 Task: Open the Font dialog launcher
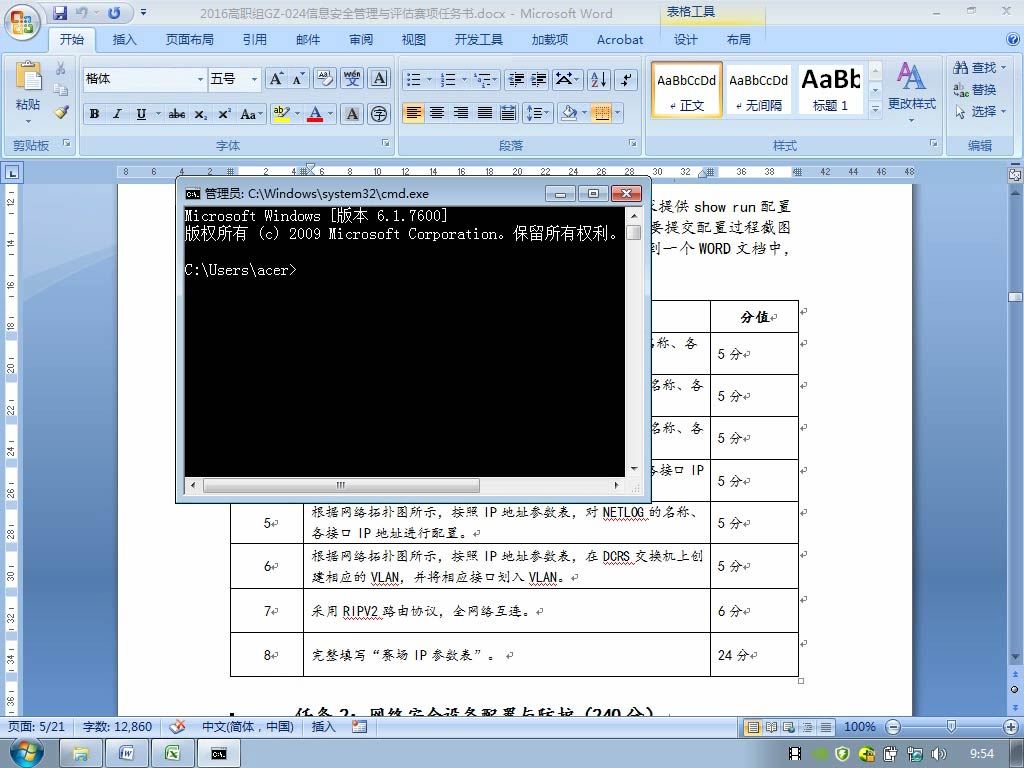coord(386,142)
